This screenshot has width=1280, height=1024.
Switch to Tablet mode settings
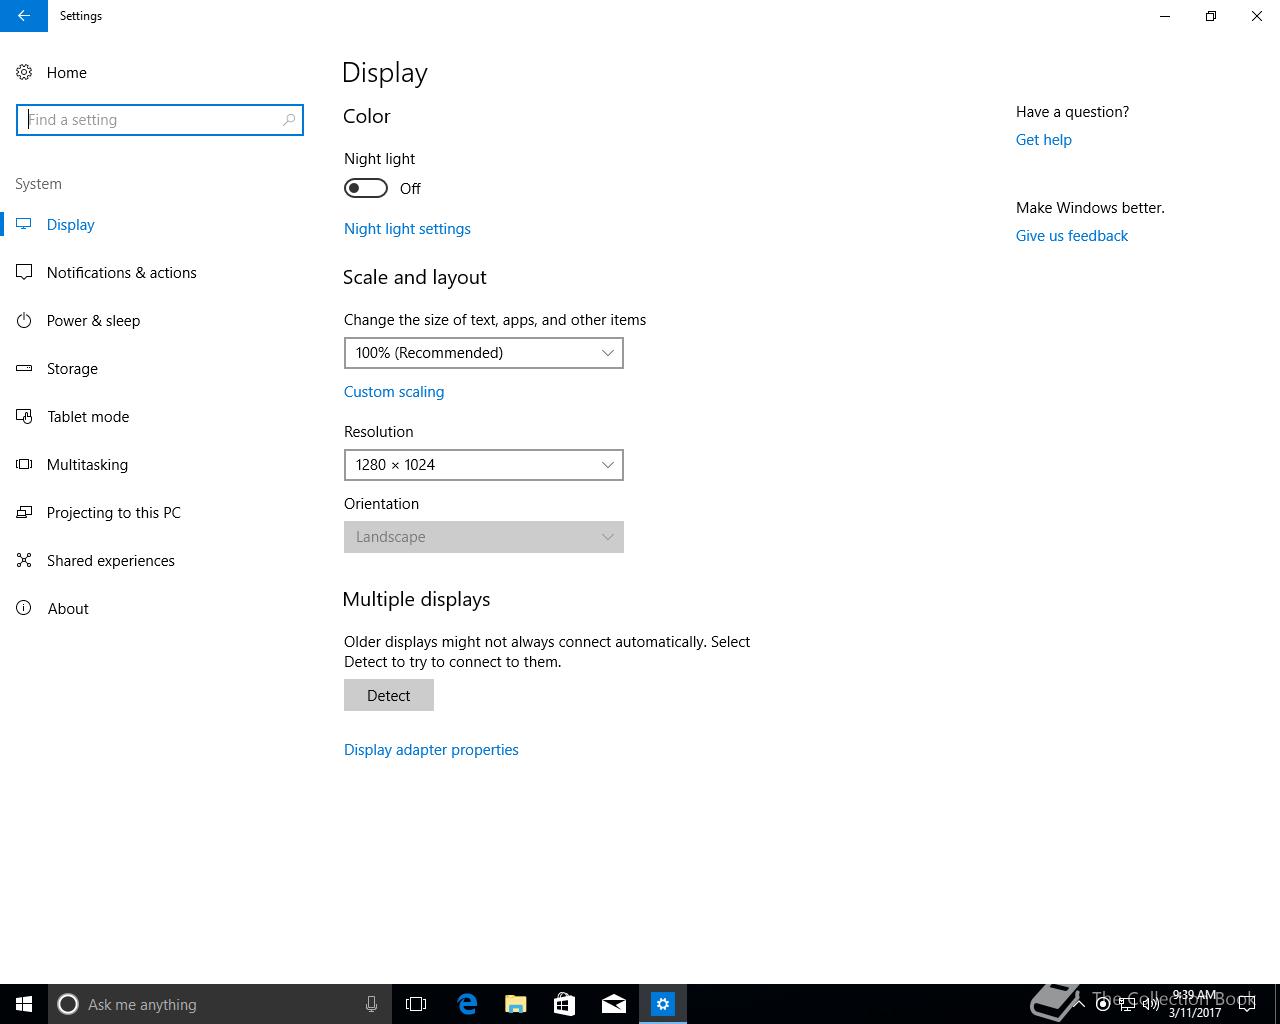coord(88,417)
